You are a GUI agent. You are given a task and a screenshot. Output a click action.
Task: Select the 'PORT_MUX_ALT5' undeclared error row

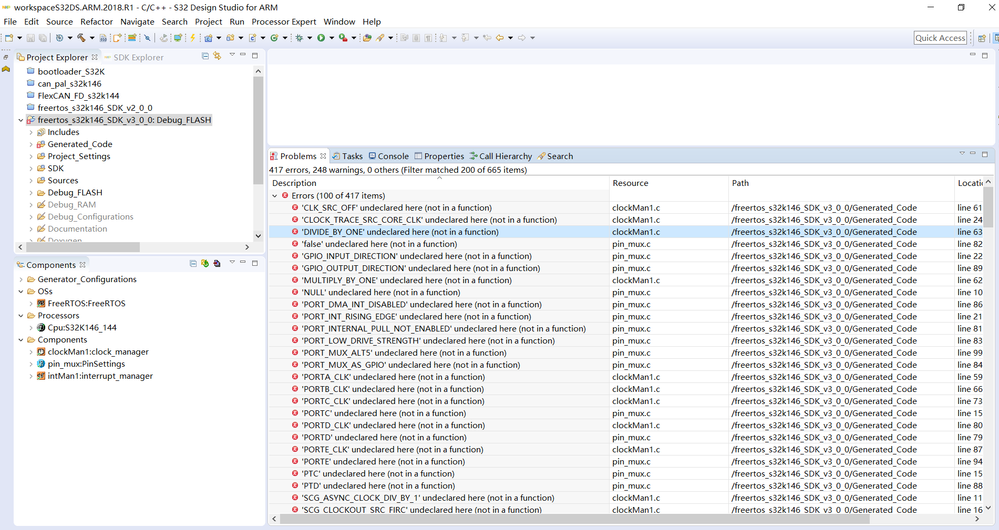click(x=627, y=353)
